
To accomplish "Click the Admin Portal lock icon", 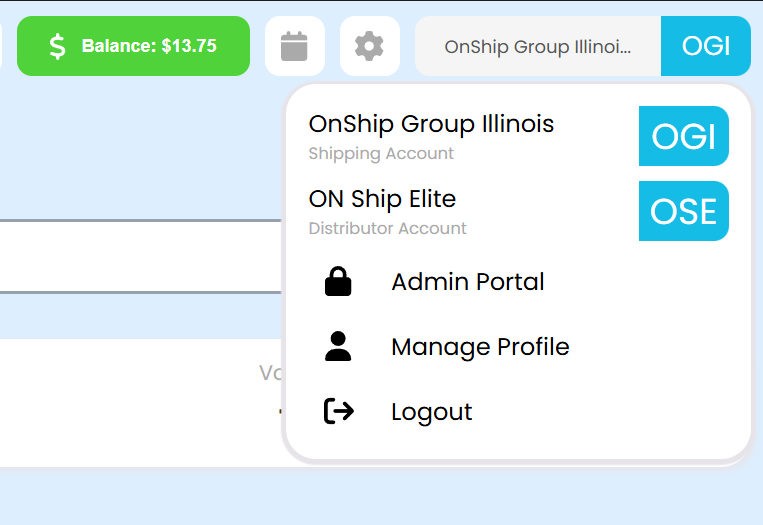I will 338,282.
